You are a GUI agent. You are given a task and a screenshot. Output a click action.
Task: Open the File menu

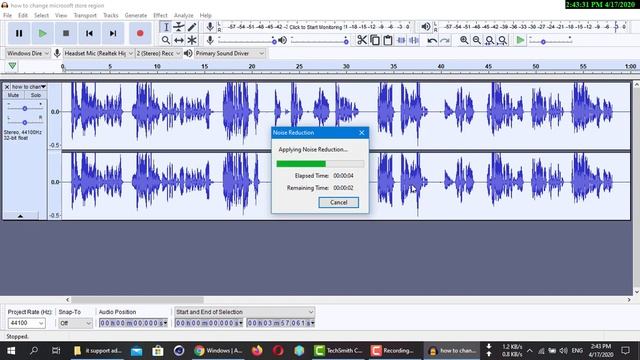(7, 16)
